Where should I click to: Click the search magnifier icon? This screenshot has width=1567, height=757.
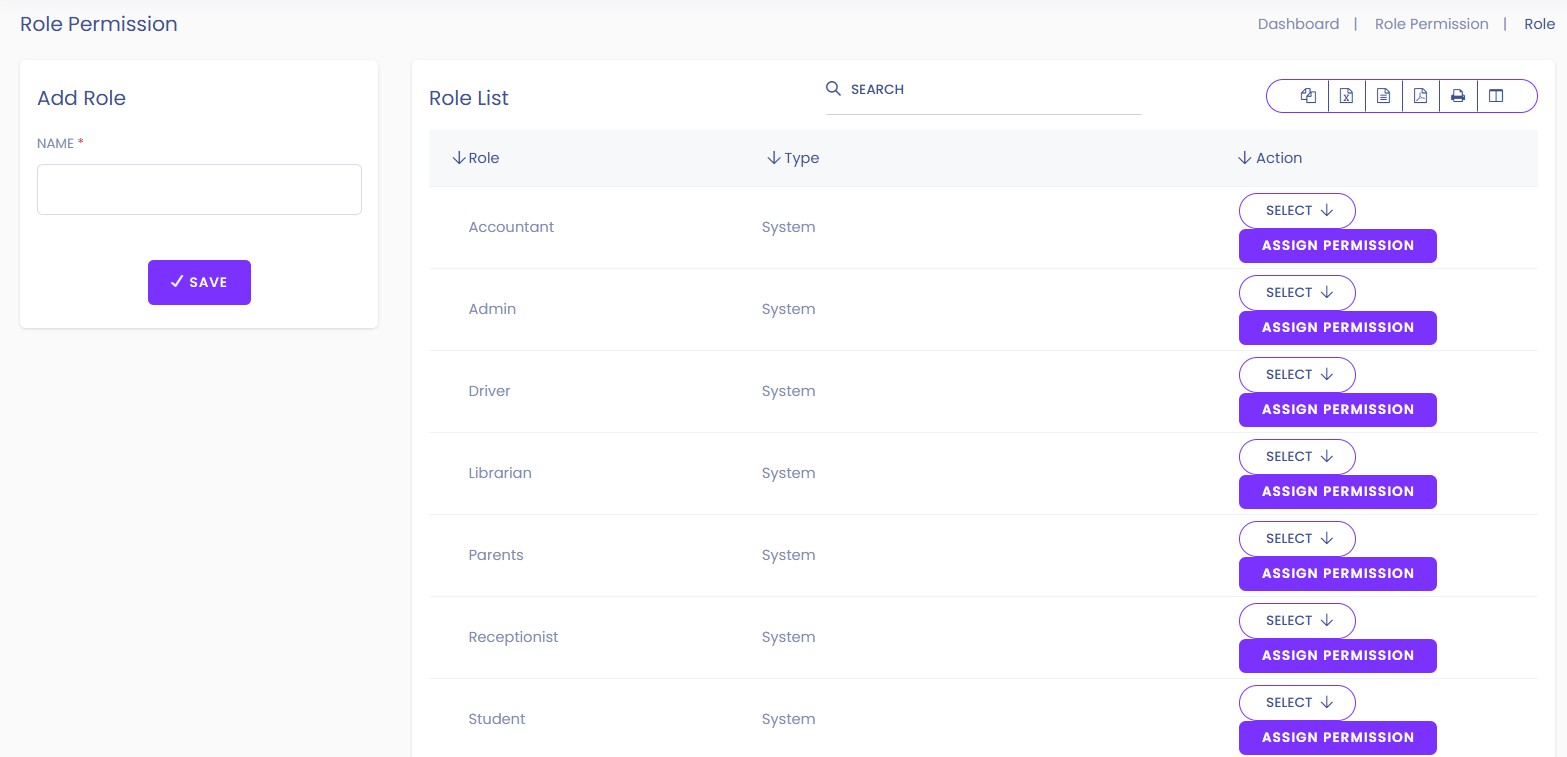[833, 89]
